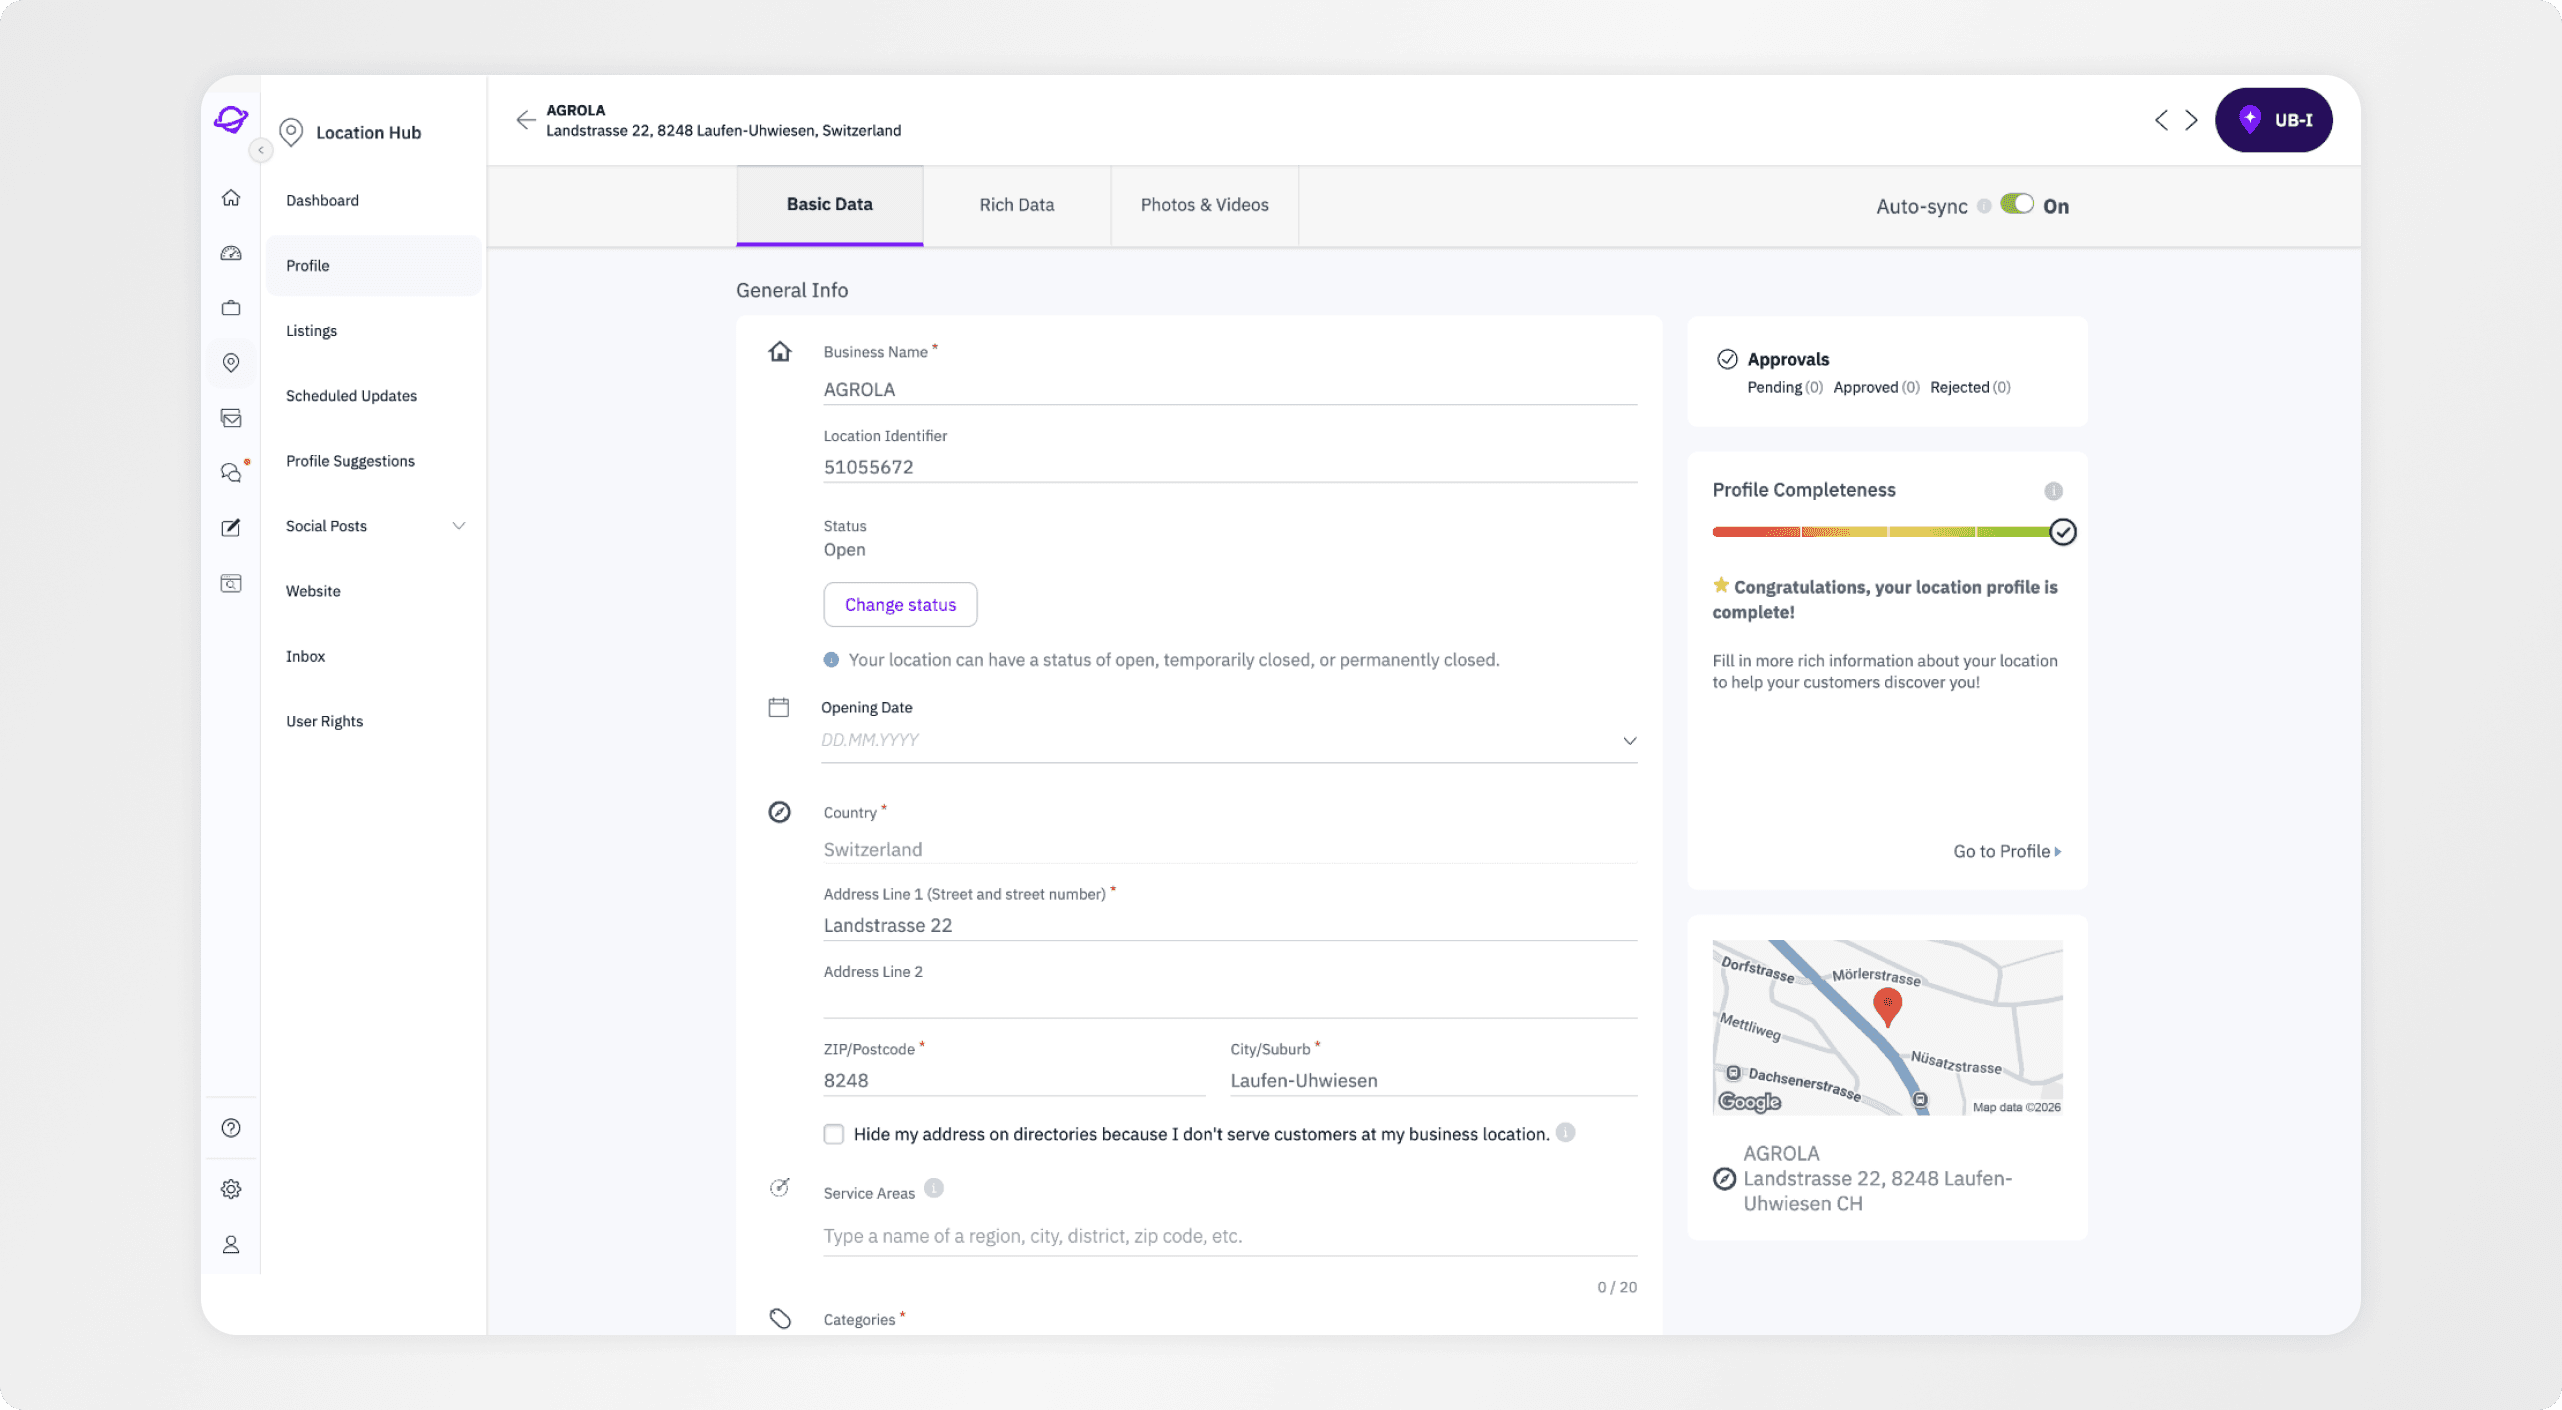The image size is (2562, 1410).
Task: Click the Change status button
Action: click(900, 605)
